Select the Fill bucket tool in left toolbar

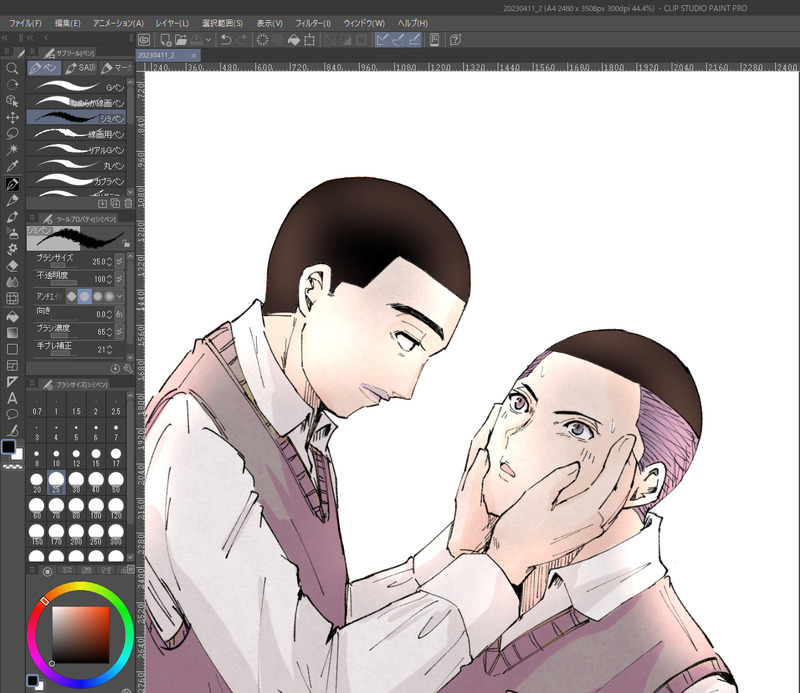[x=12, y=316]
